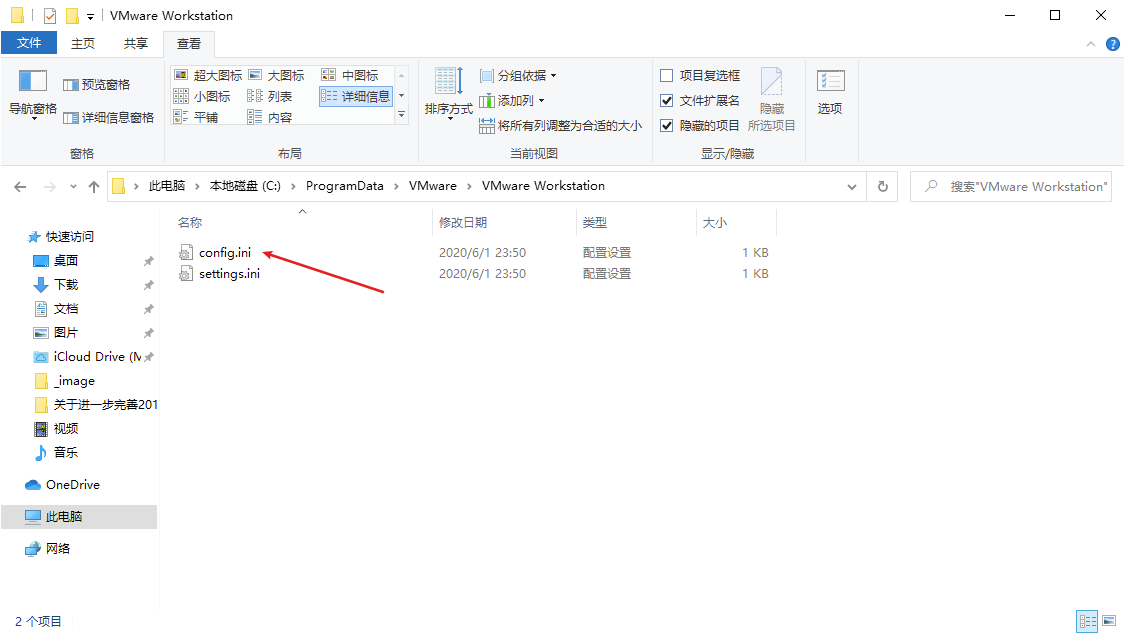Toggle the Preview pane (预览窗格)
Viewport: 1125px width, 634px height.
pyautogui.click(x=96, y=85)
